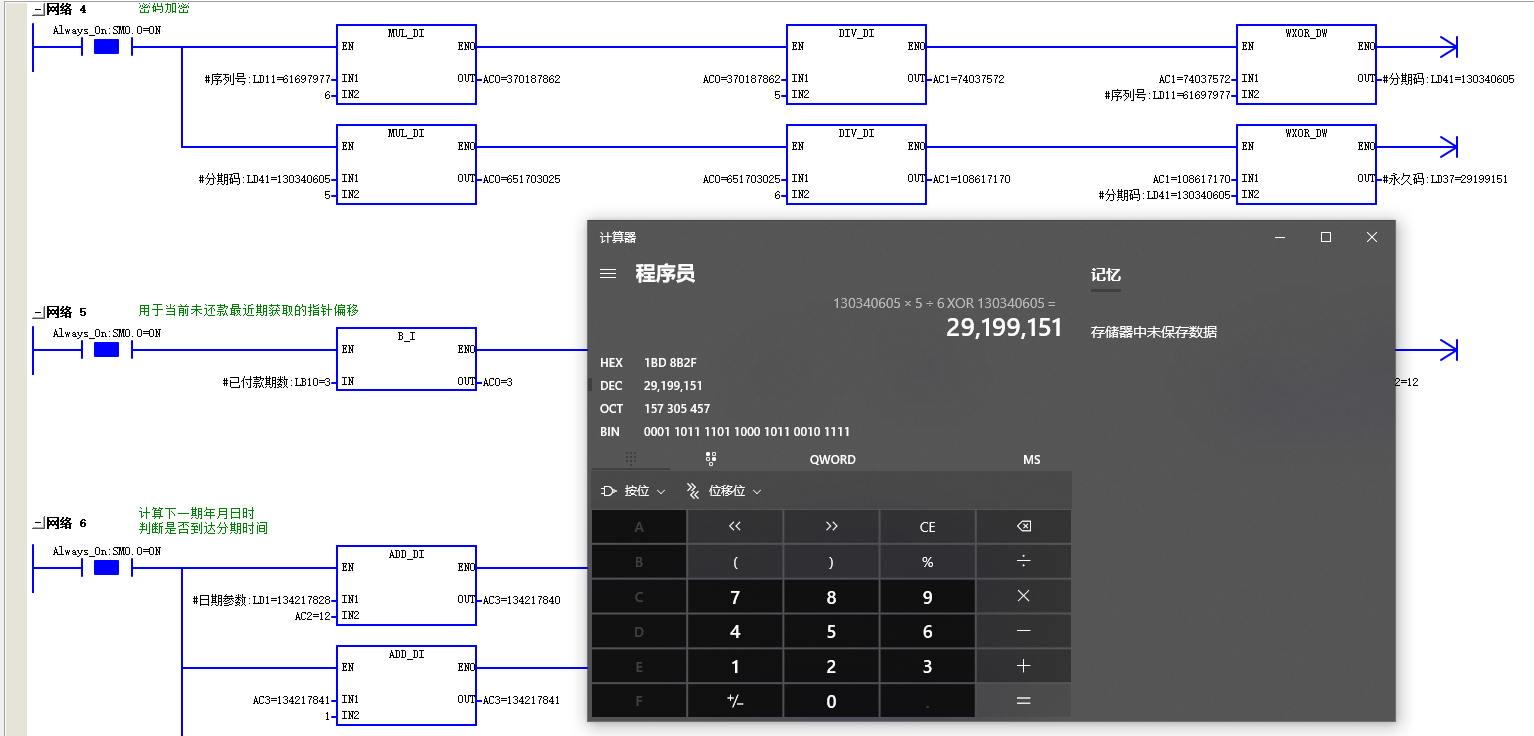Toggle the QWORD data size button

[x=832, y=460]
